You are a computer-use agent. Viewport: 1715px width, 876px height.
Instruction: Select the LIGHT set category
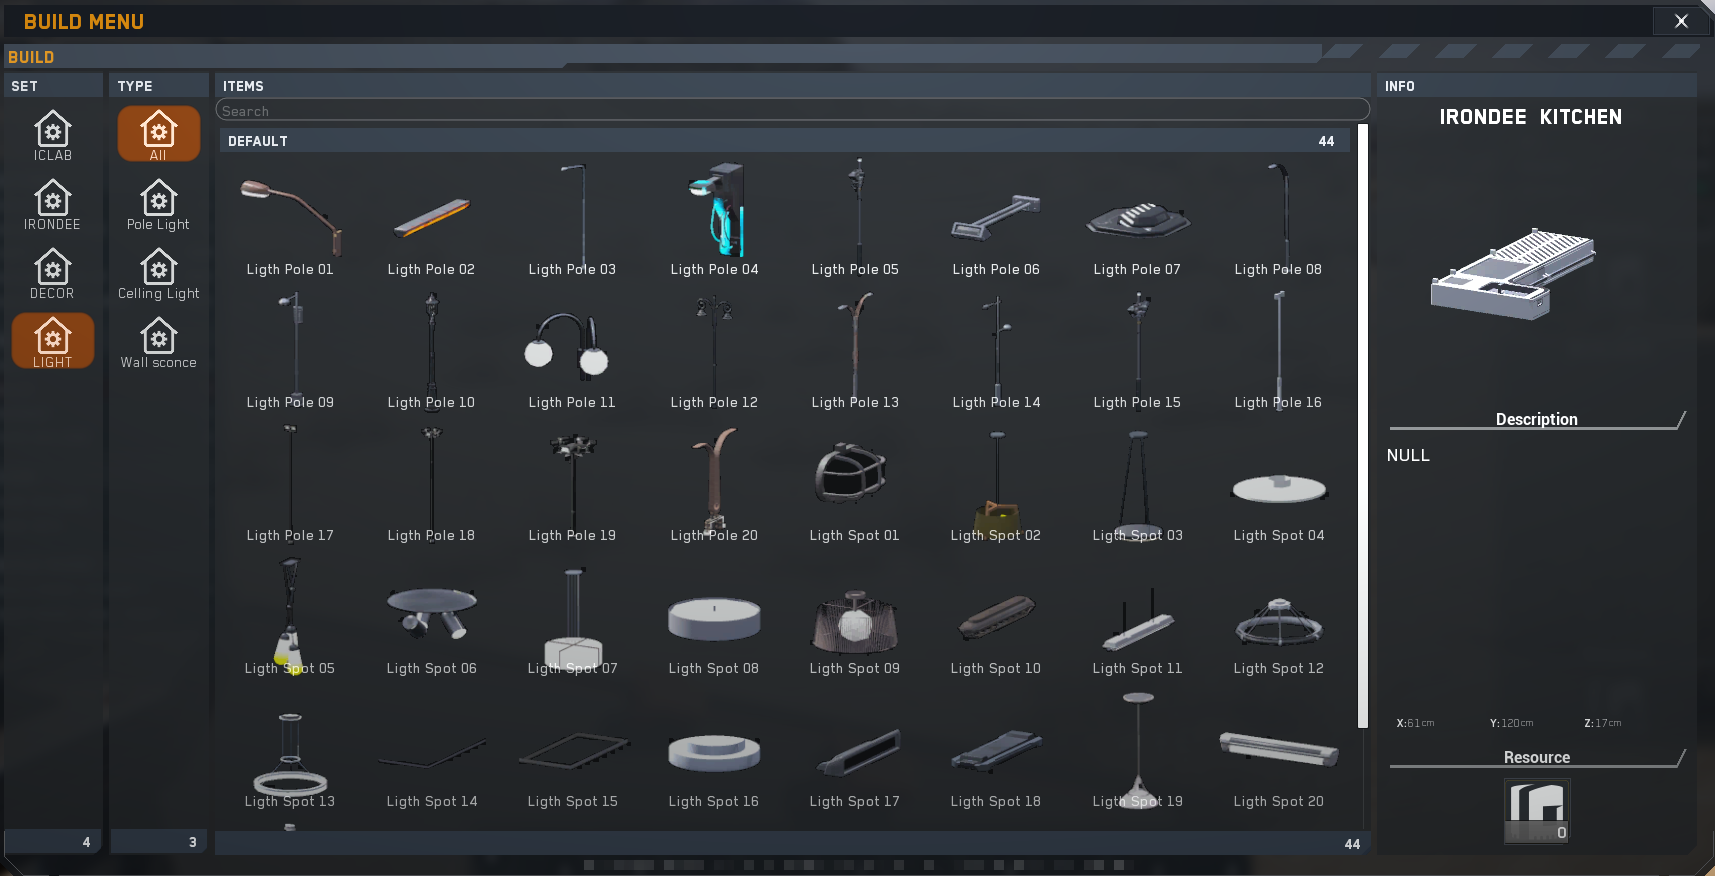coord(53,341)
